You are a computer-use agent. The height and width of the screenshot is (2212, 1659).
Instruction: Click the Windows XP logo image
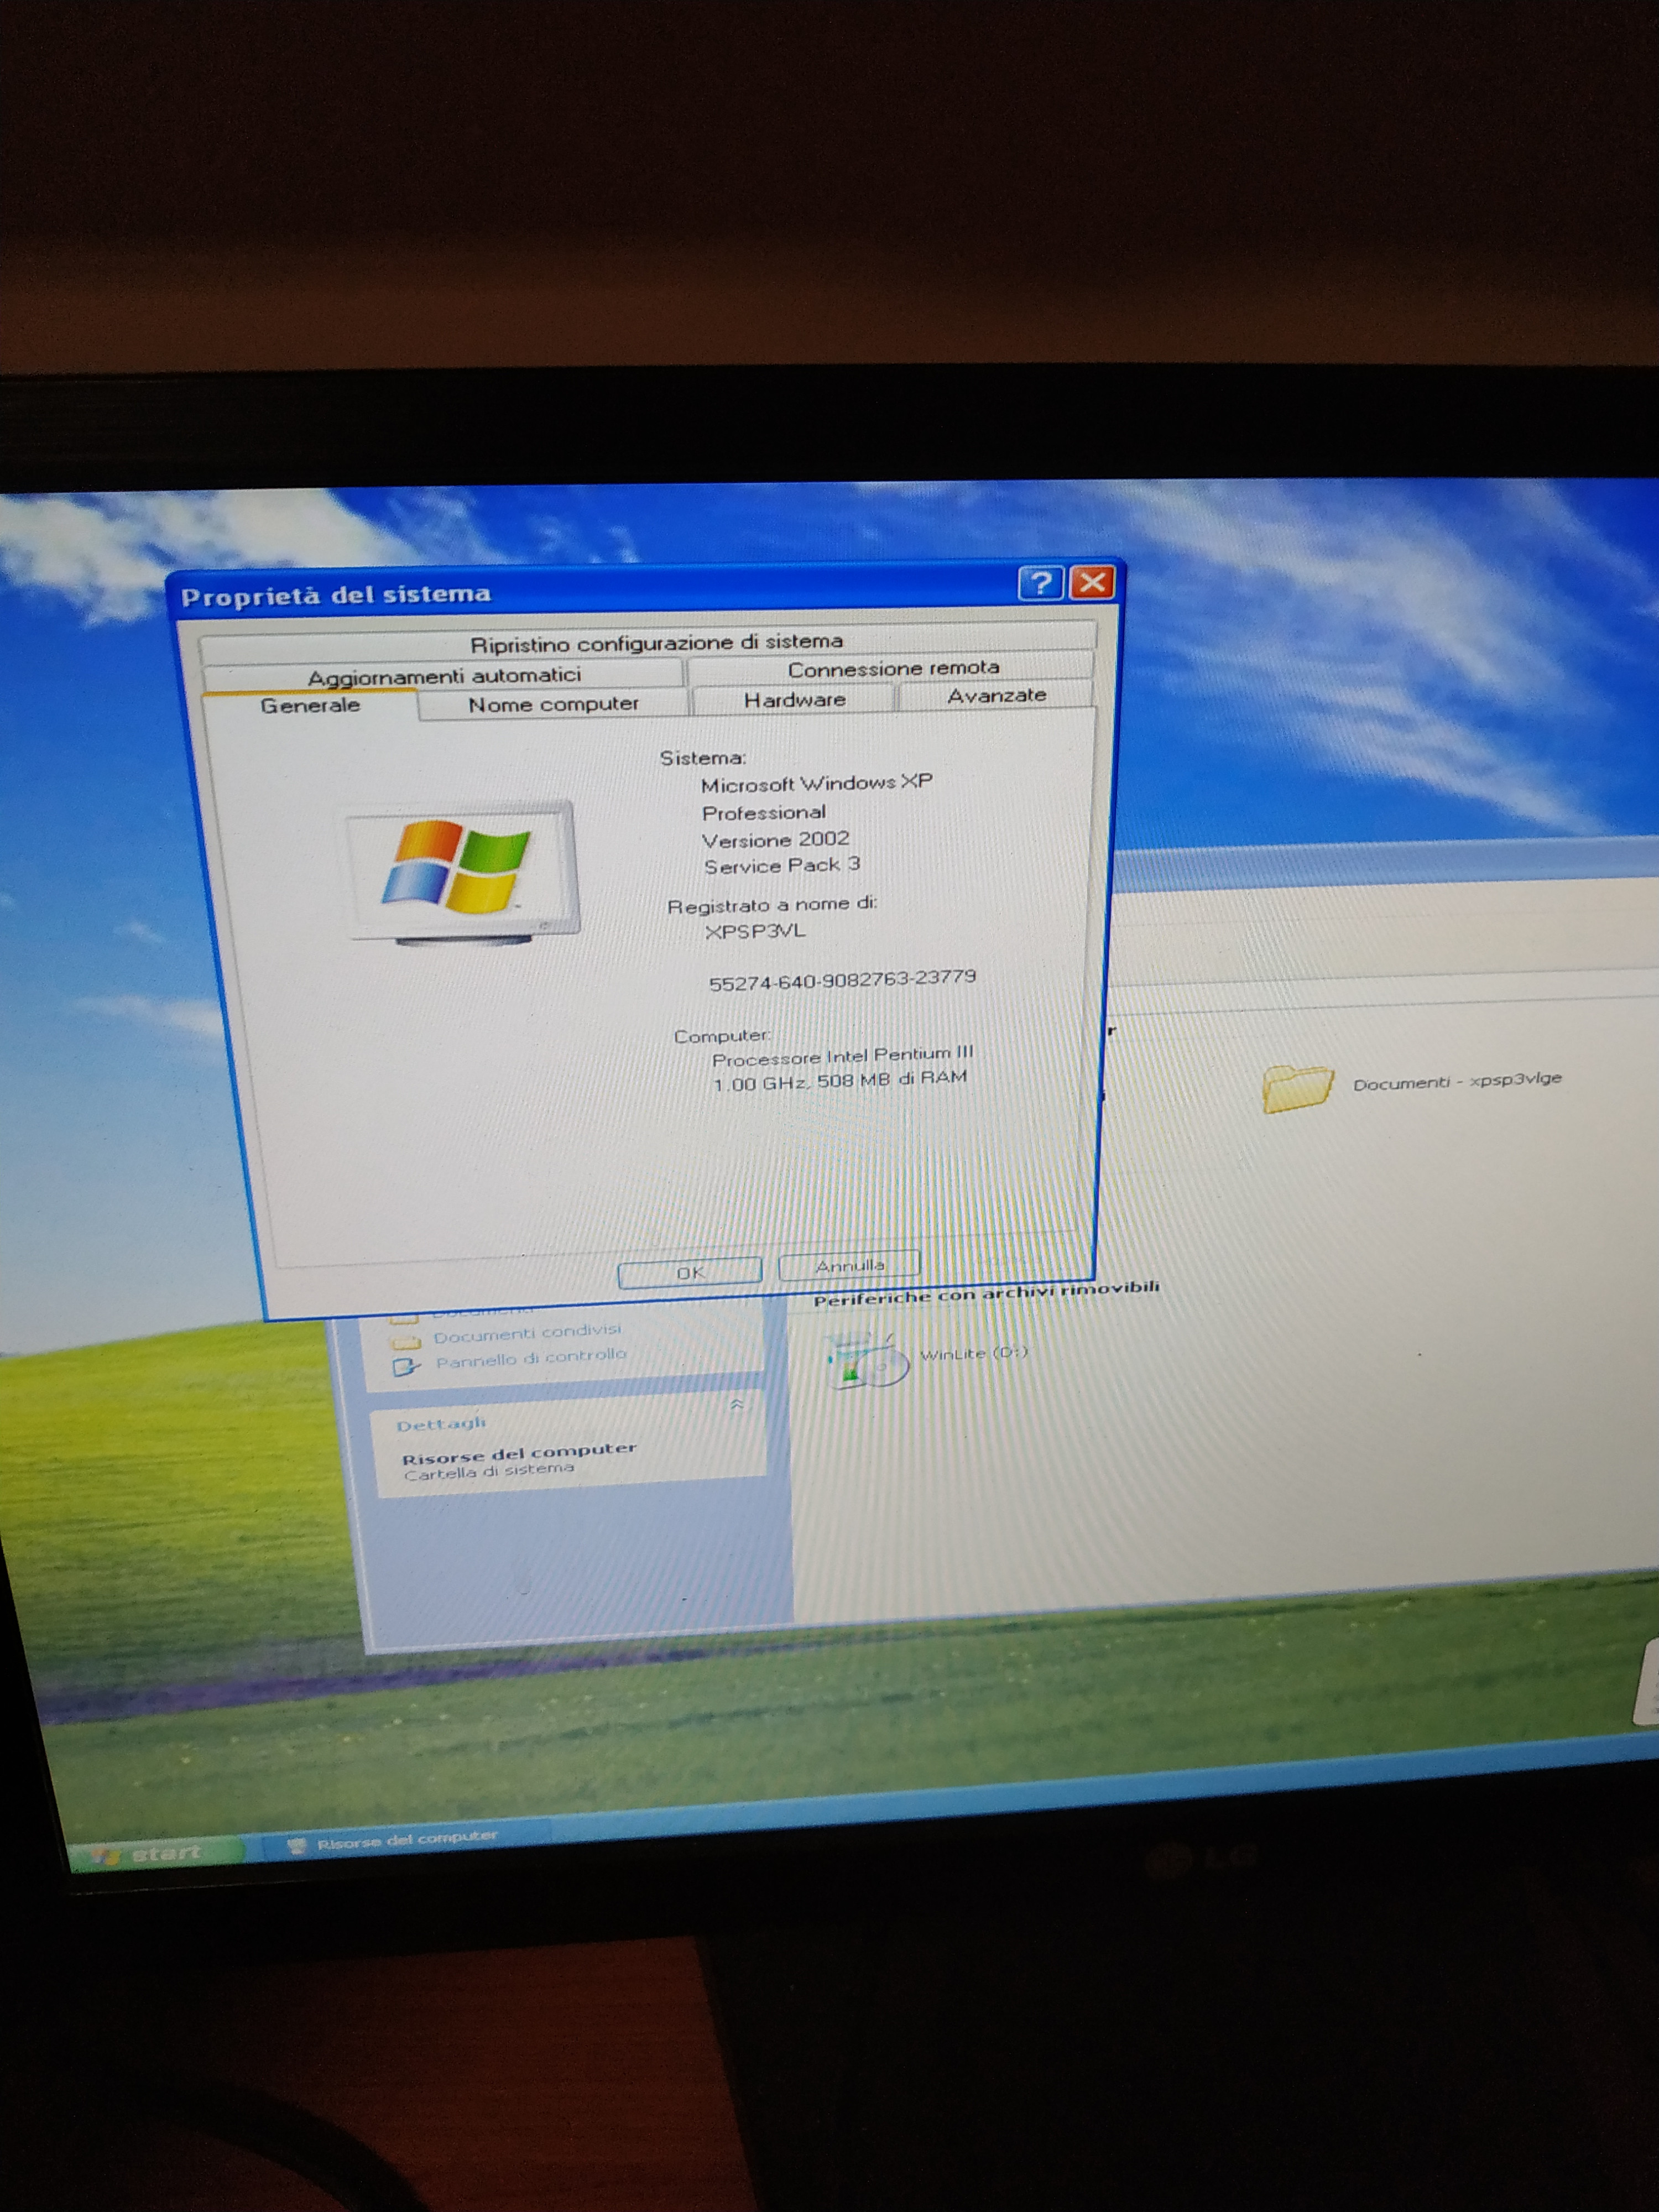tap(462, 872)
